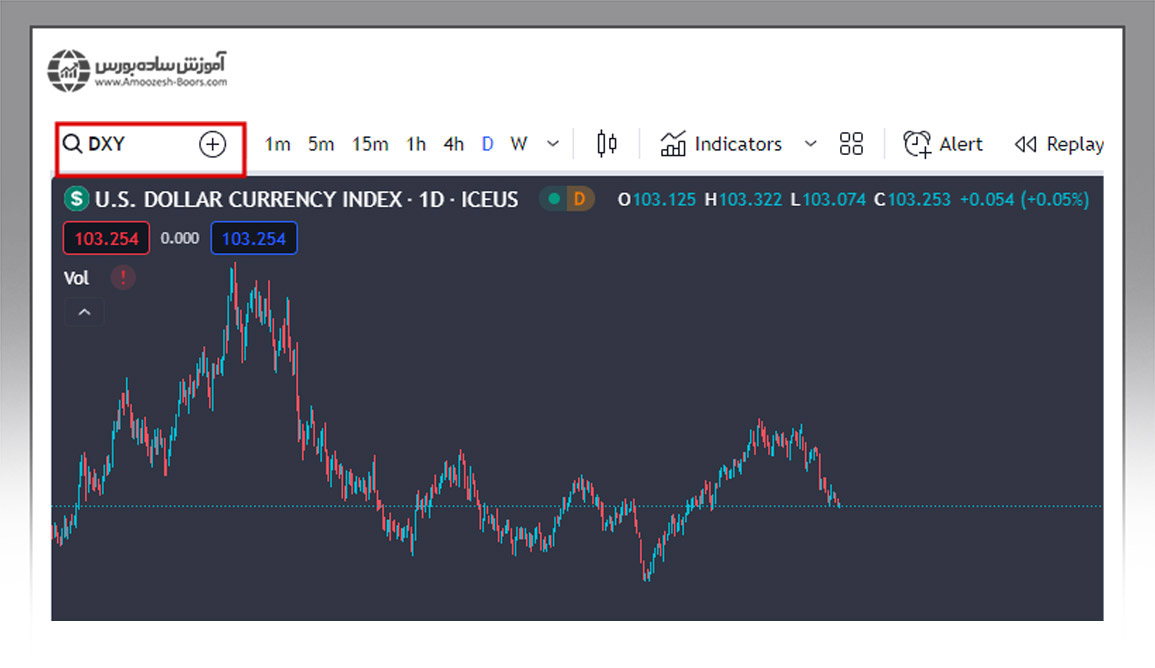
Task: Toggle the orange D data indicator
Action: click(x=579, y=199)
